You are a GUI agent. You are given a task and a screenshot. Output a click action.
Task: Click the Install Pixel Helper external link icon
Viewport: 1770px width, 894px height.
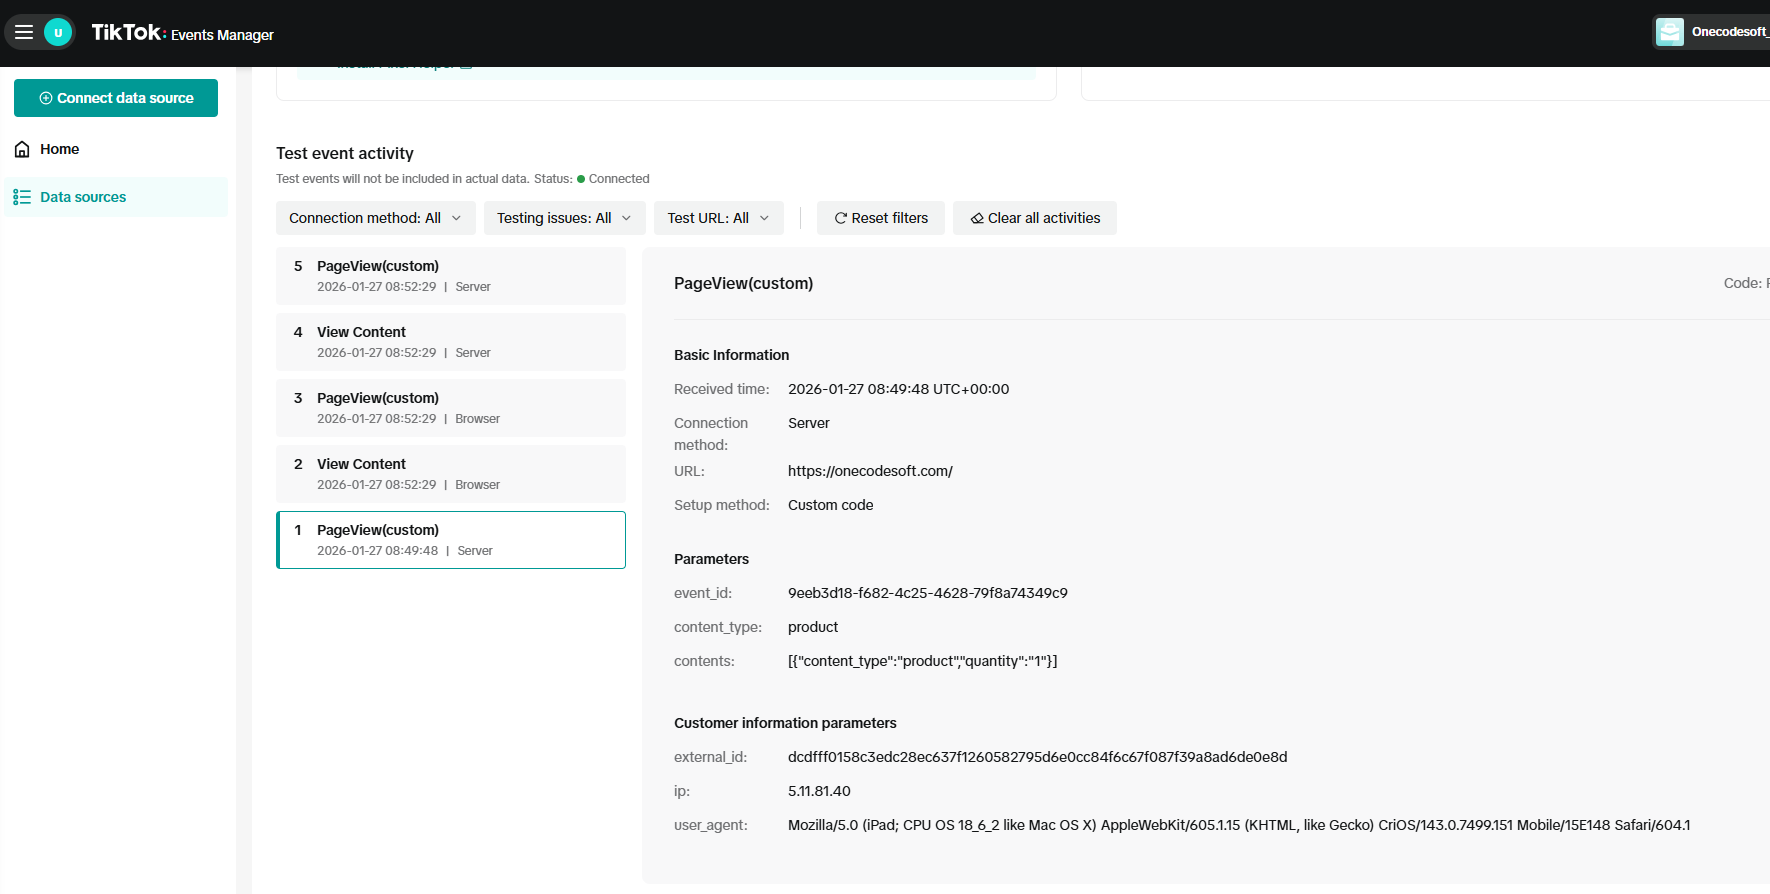click(x=466, y=65)
